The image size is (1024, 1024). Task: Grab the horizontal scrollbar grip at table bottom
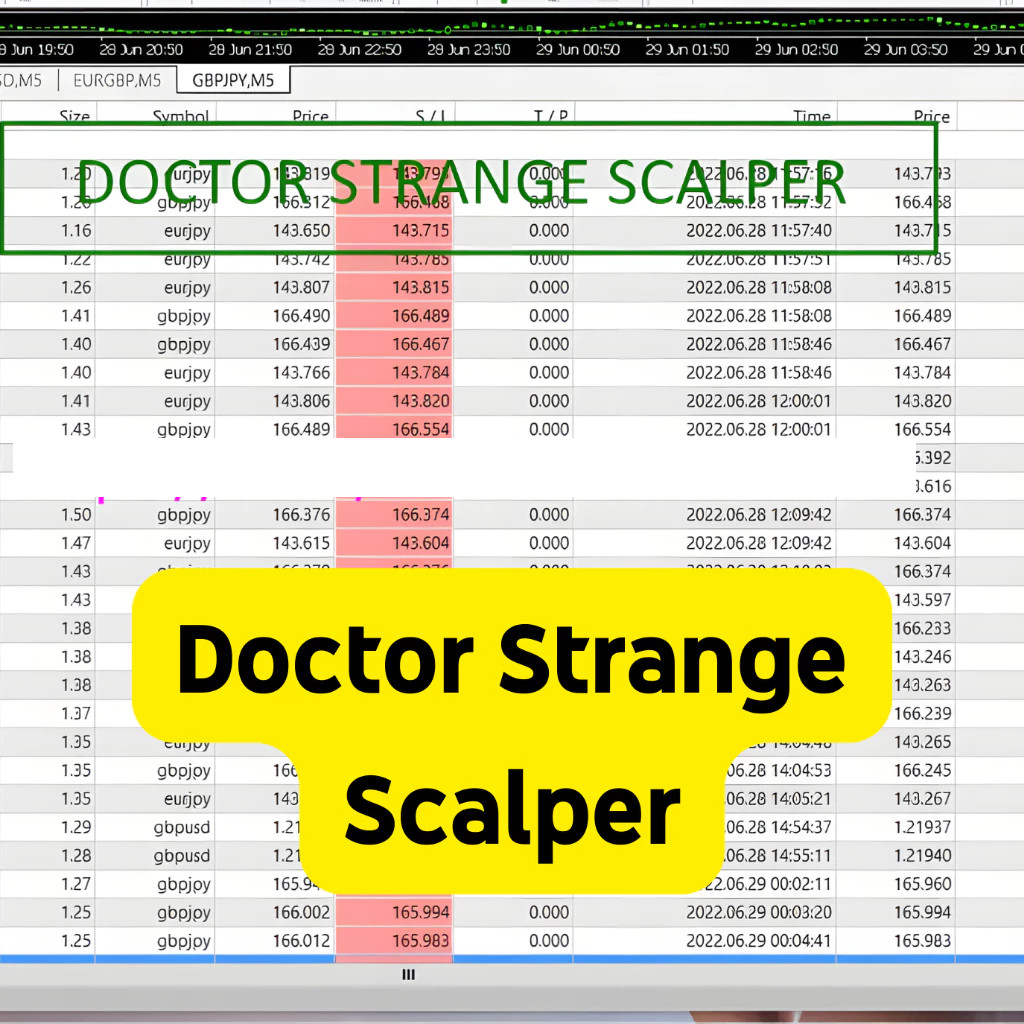click(x=409, y=974)
